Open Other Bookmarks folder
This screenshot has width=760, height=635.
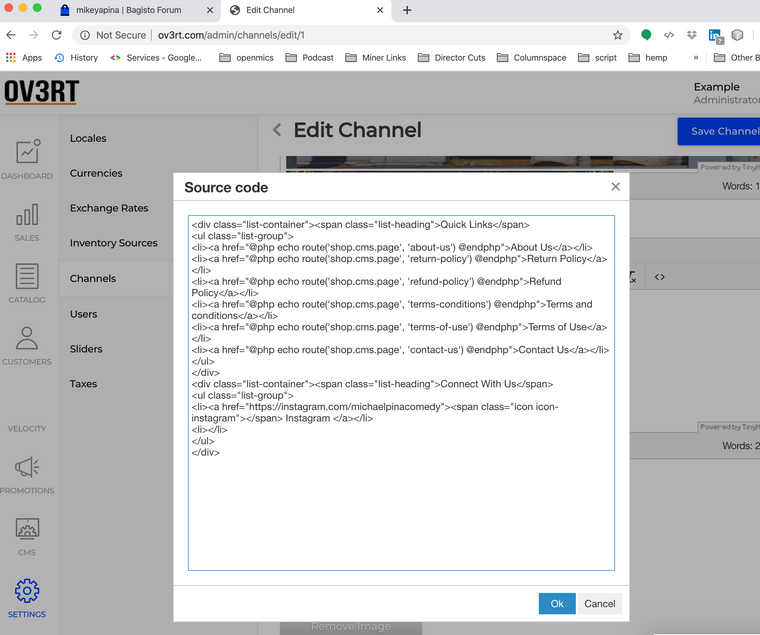737,58
